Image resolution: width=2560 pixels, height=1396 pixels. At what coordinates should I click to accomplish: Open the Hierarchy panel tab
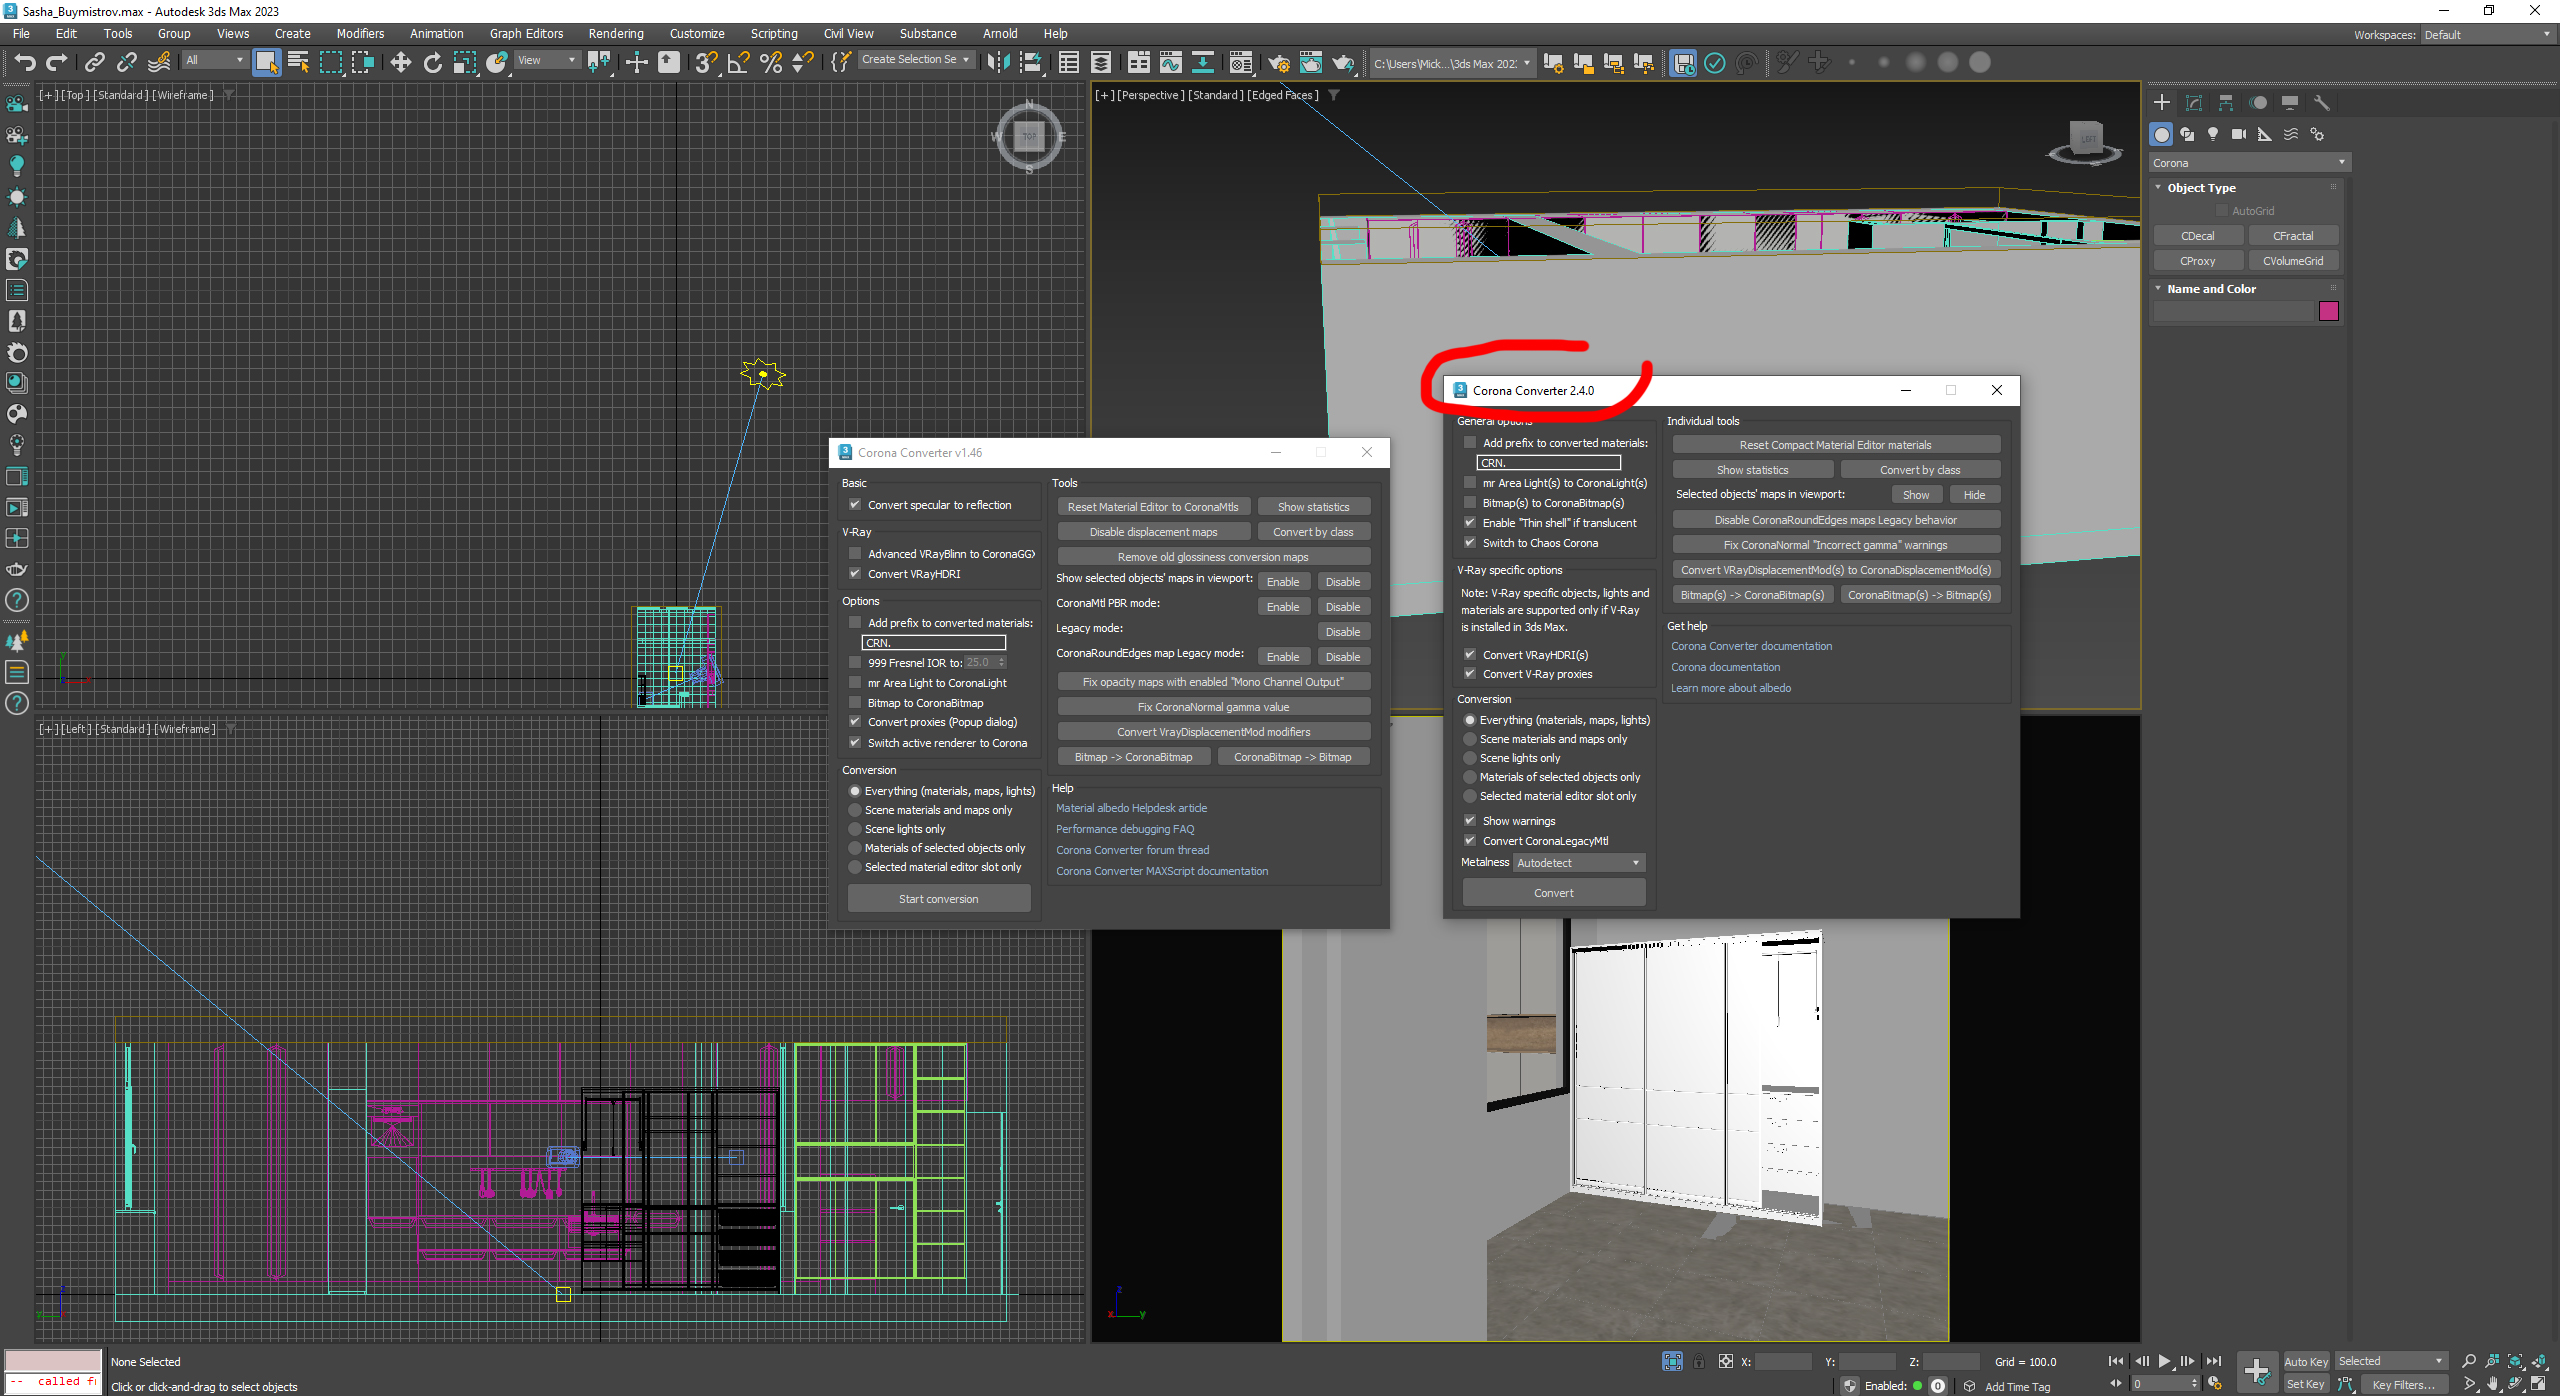2226,102
